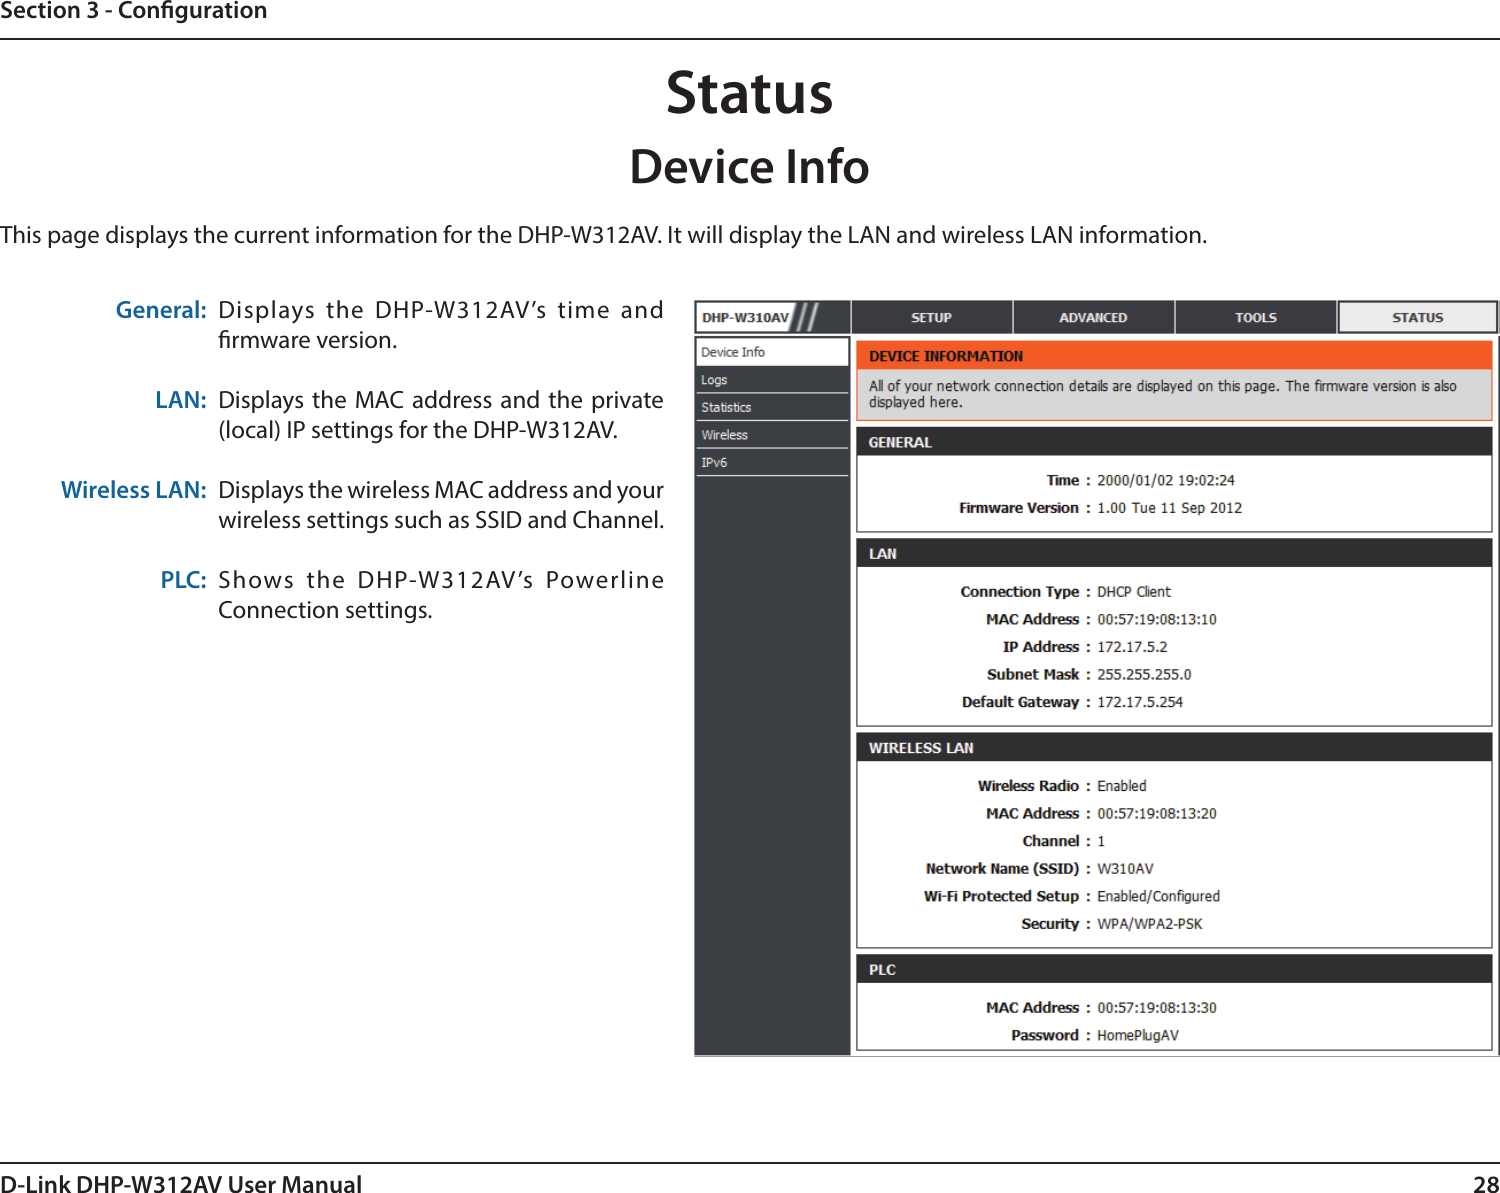The image size is (1500, 1193).
Task: Click the Wi-Fi Protected Setup label
Action: coord(1002,896)
